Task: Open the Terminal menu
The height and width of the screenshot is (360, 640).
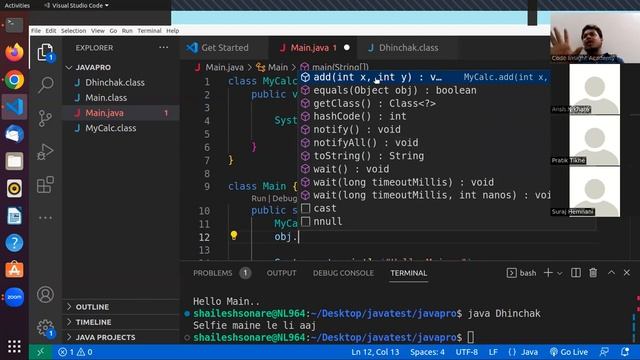Action: coord(149,31)
